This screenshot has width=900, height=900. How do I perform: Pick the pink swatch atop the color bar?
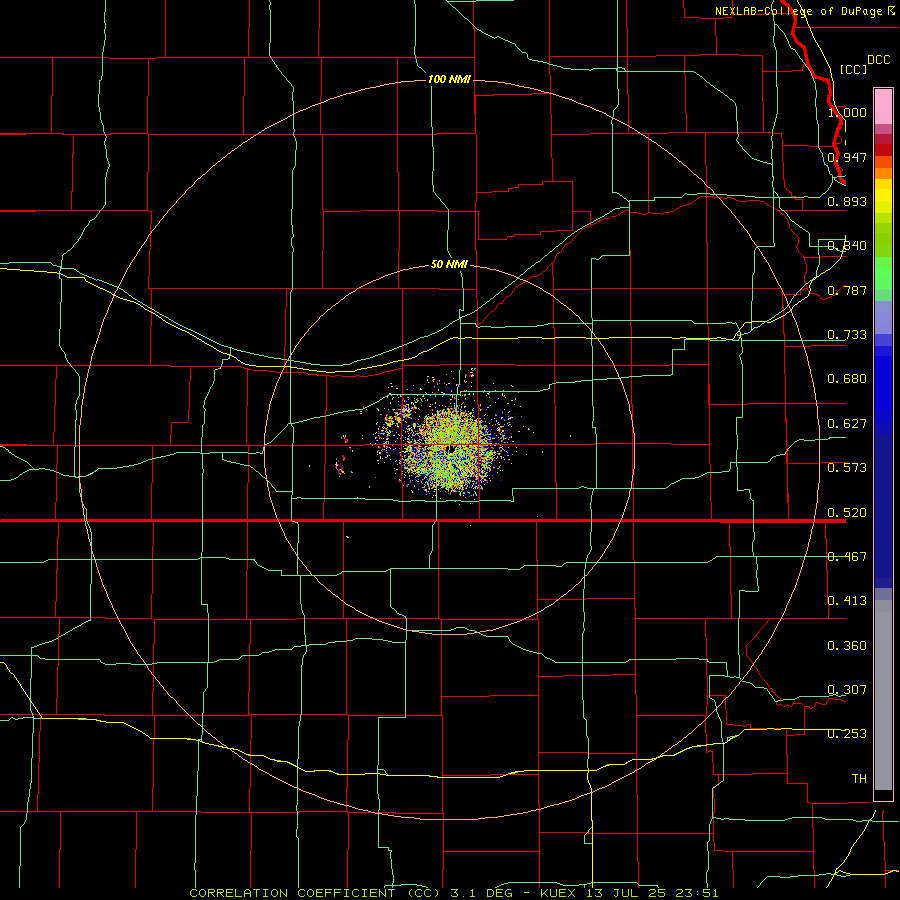tap(883, 107)
